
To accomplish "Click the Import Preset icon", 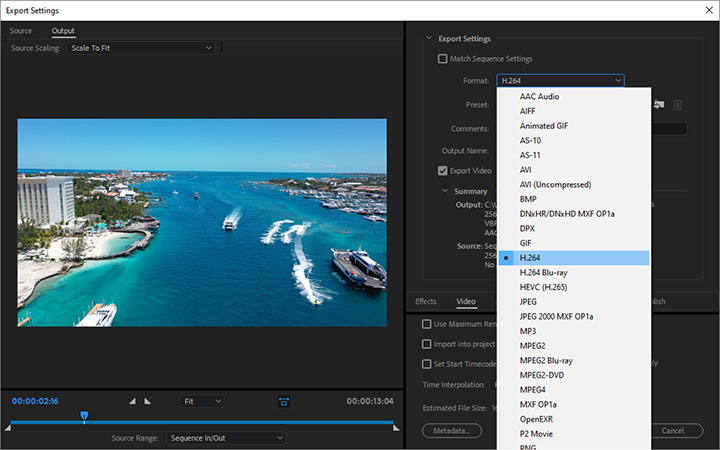I will coord(658,104).
